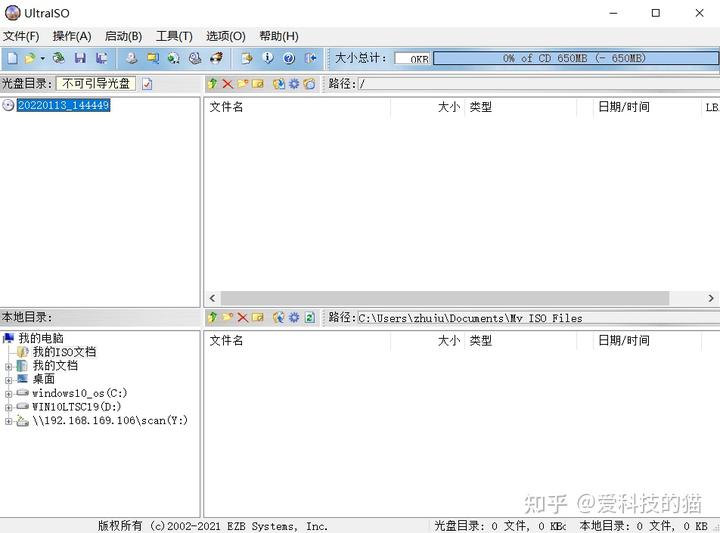Click the disc image path field showing /
The image size is (720, 533).
(538, 84)
